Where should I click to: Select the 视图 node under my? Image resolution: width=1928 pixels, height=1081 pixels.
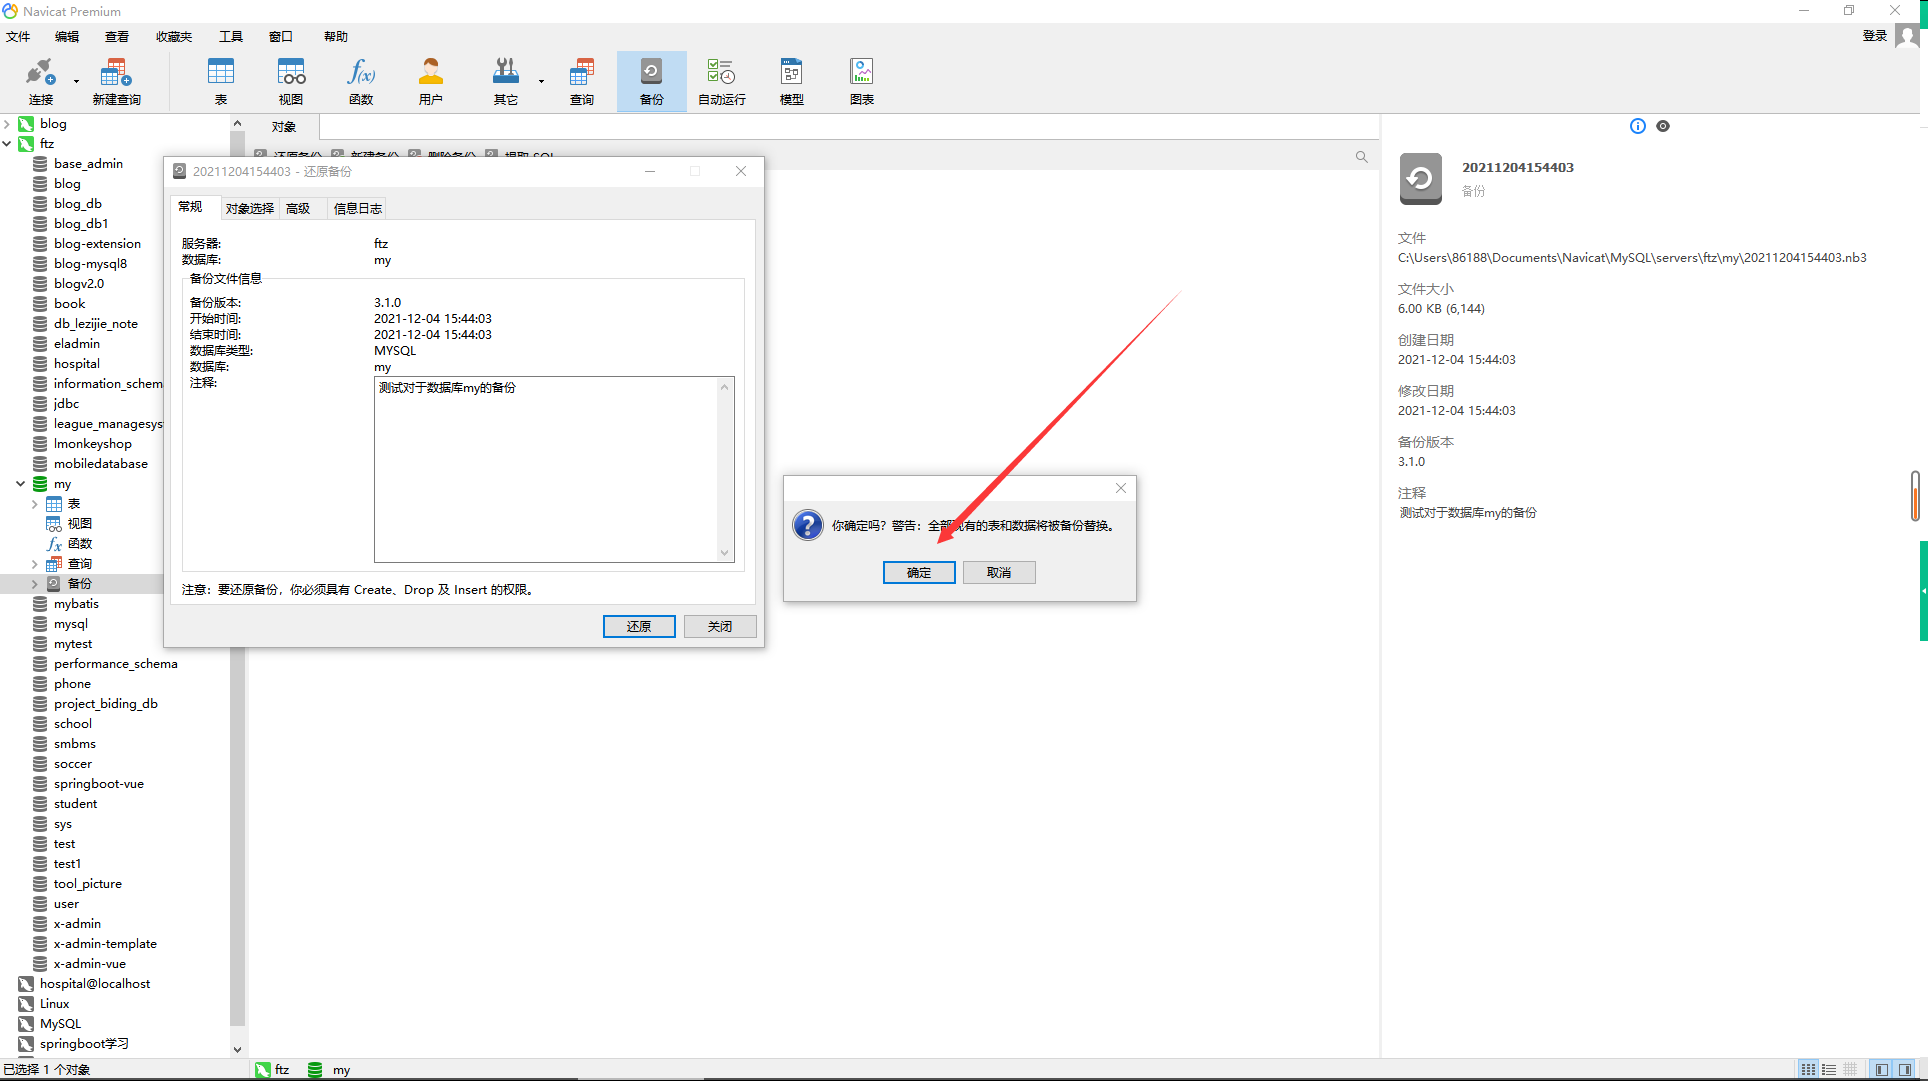pyautogui.click(x=80, y=524)
